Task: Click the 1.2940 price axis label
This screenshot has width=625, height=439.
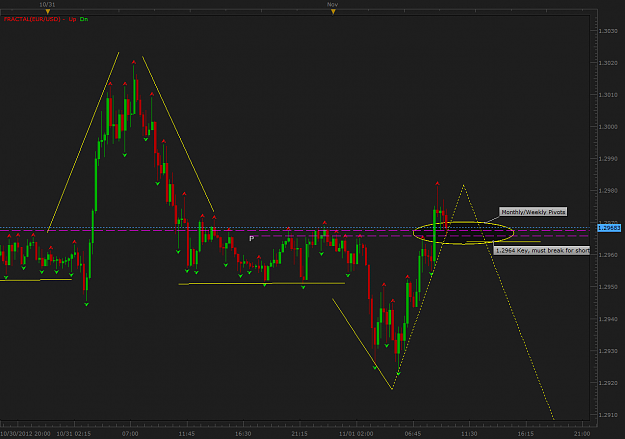Action: click(608, 319)
